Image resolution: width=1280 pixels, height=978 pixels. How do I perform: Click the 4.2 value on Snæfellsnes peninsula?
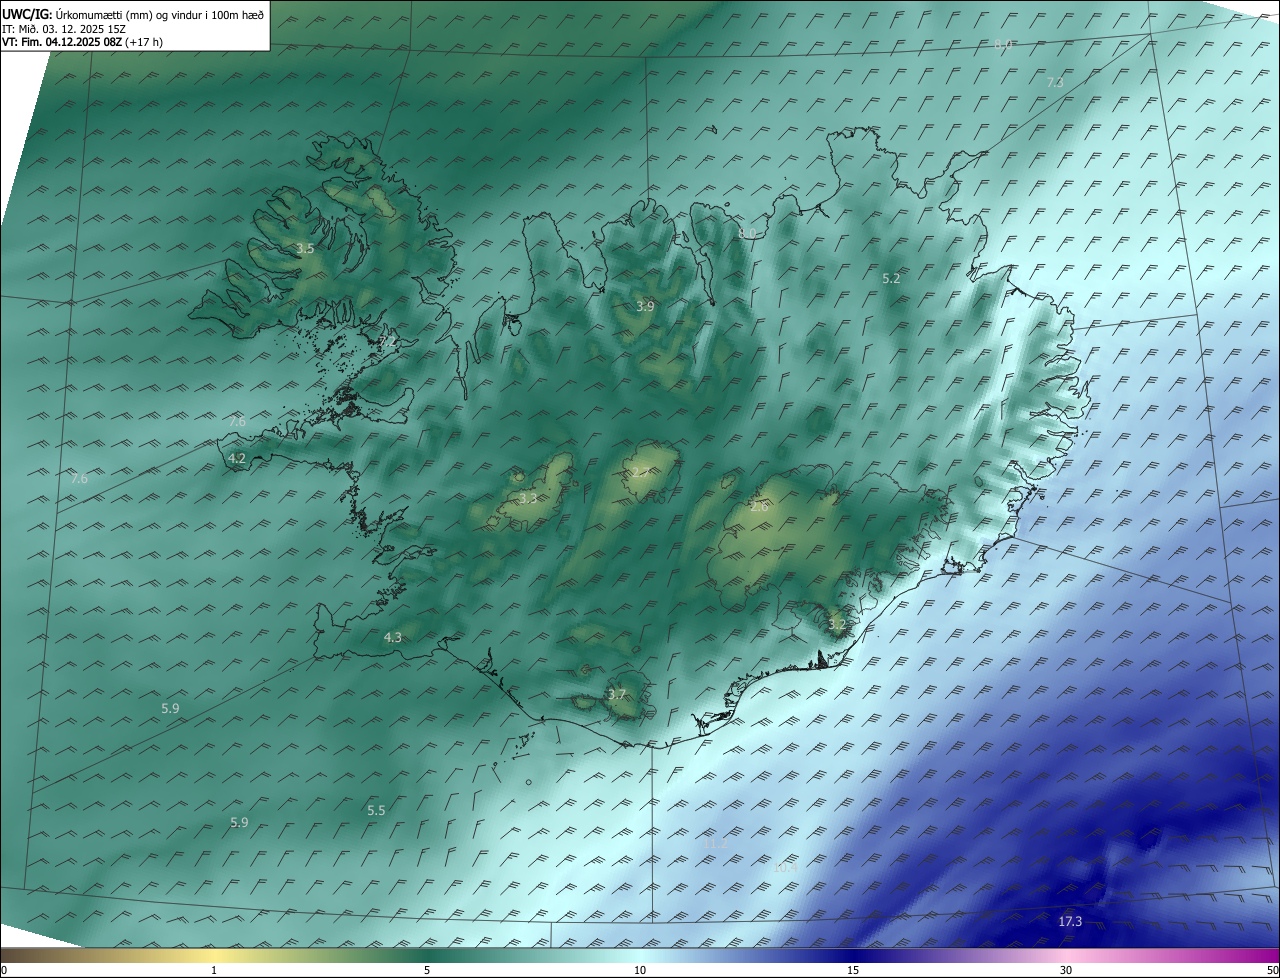(x=237, y=459)
